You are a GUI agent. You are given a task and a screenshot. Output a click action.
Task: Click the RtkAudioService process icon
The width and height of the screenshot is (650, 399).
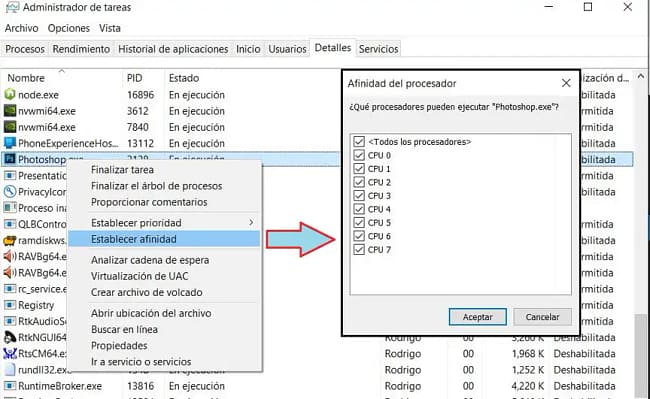10,321
